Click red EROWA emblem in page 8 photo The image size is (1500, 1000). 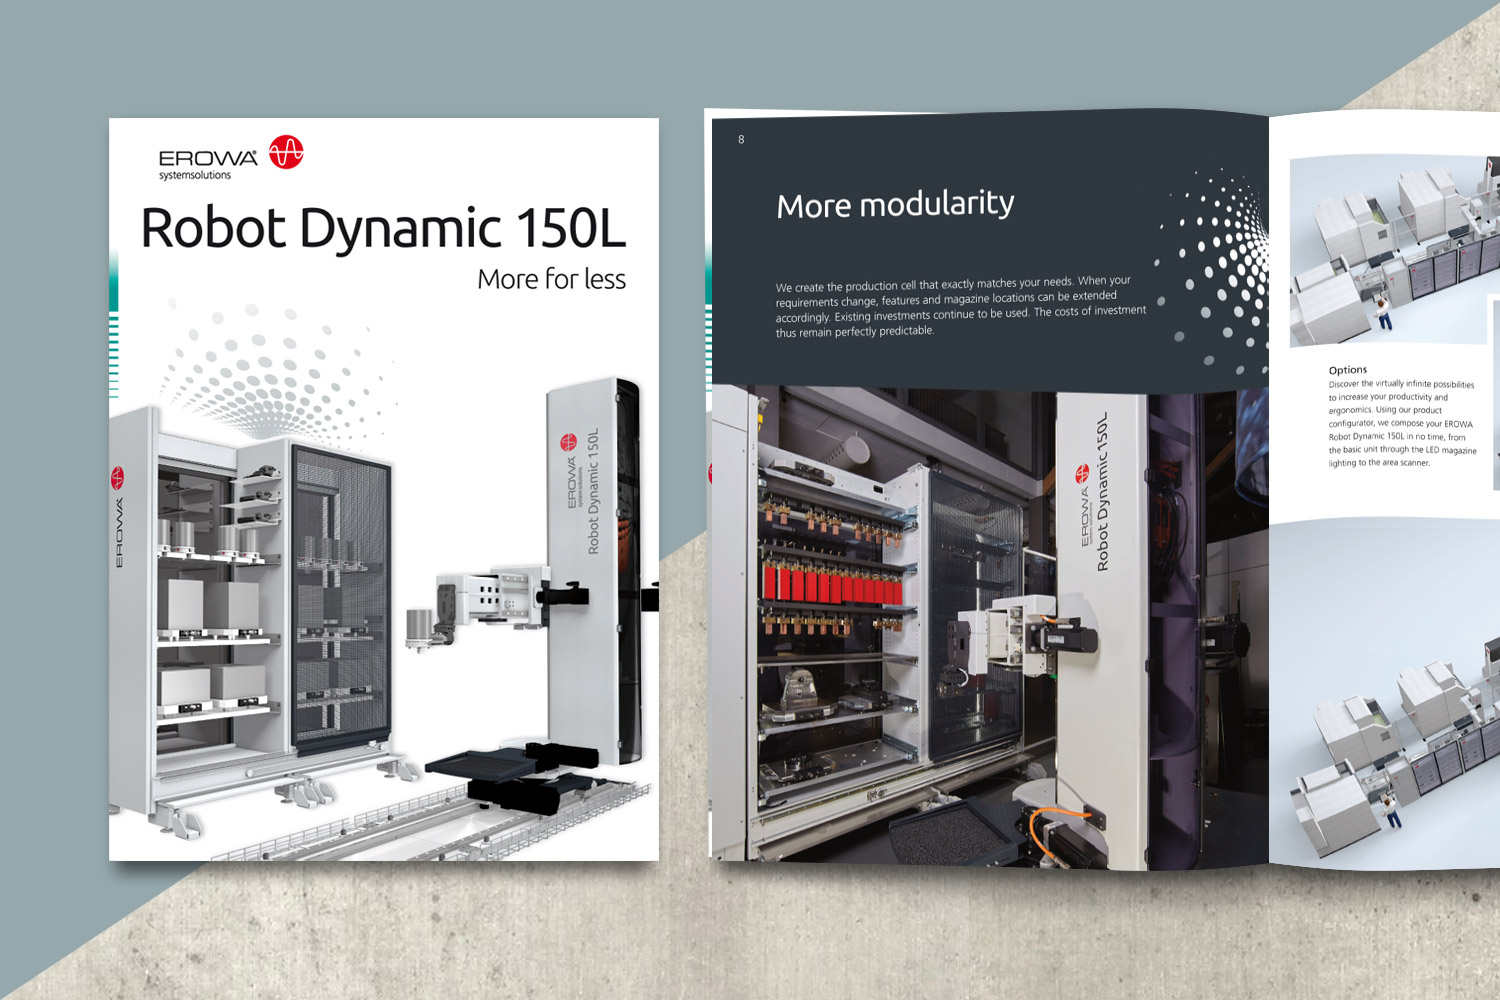coord(1082,473)
